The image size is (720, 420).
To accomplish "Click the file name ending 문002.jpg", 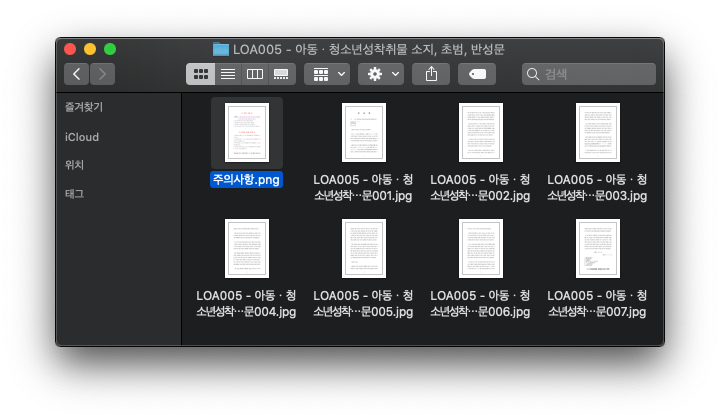I will click(480, 187).
